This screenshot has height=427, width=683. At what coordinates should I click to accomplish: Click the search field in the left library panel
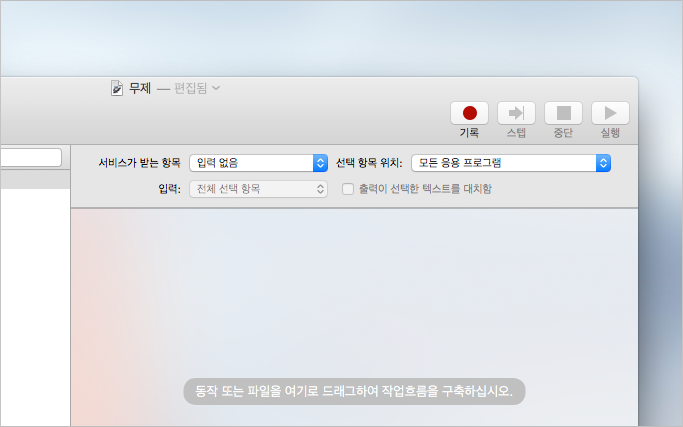tap(30, 157)
